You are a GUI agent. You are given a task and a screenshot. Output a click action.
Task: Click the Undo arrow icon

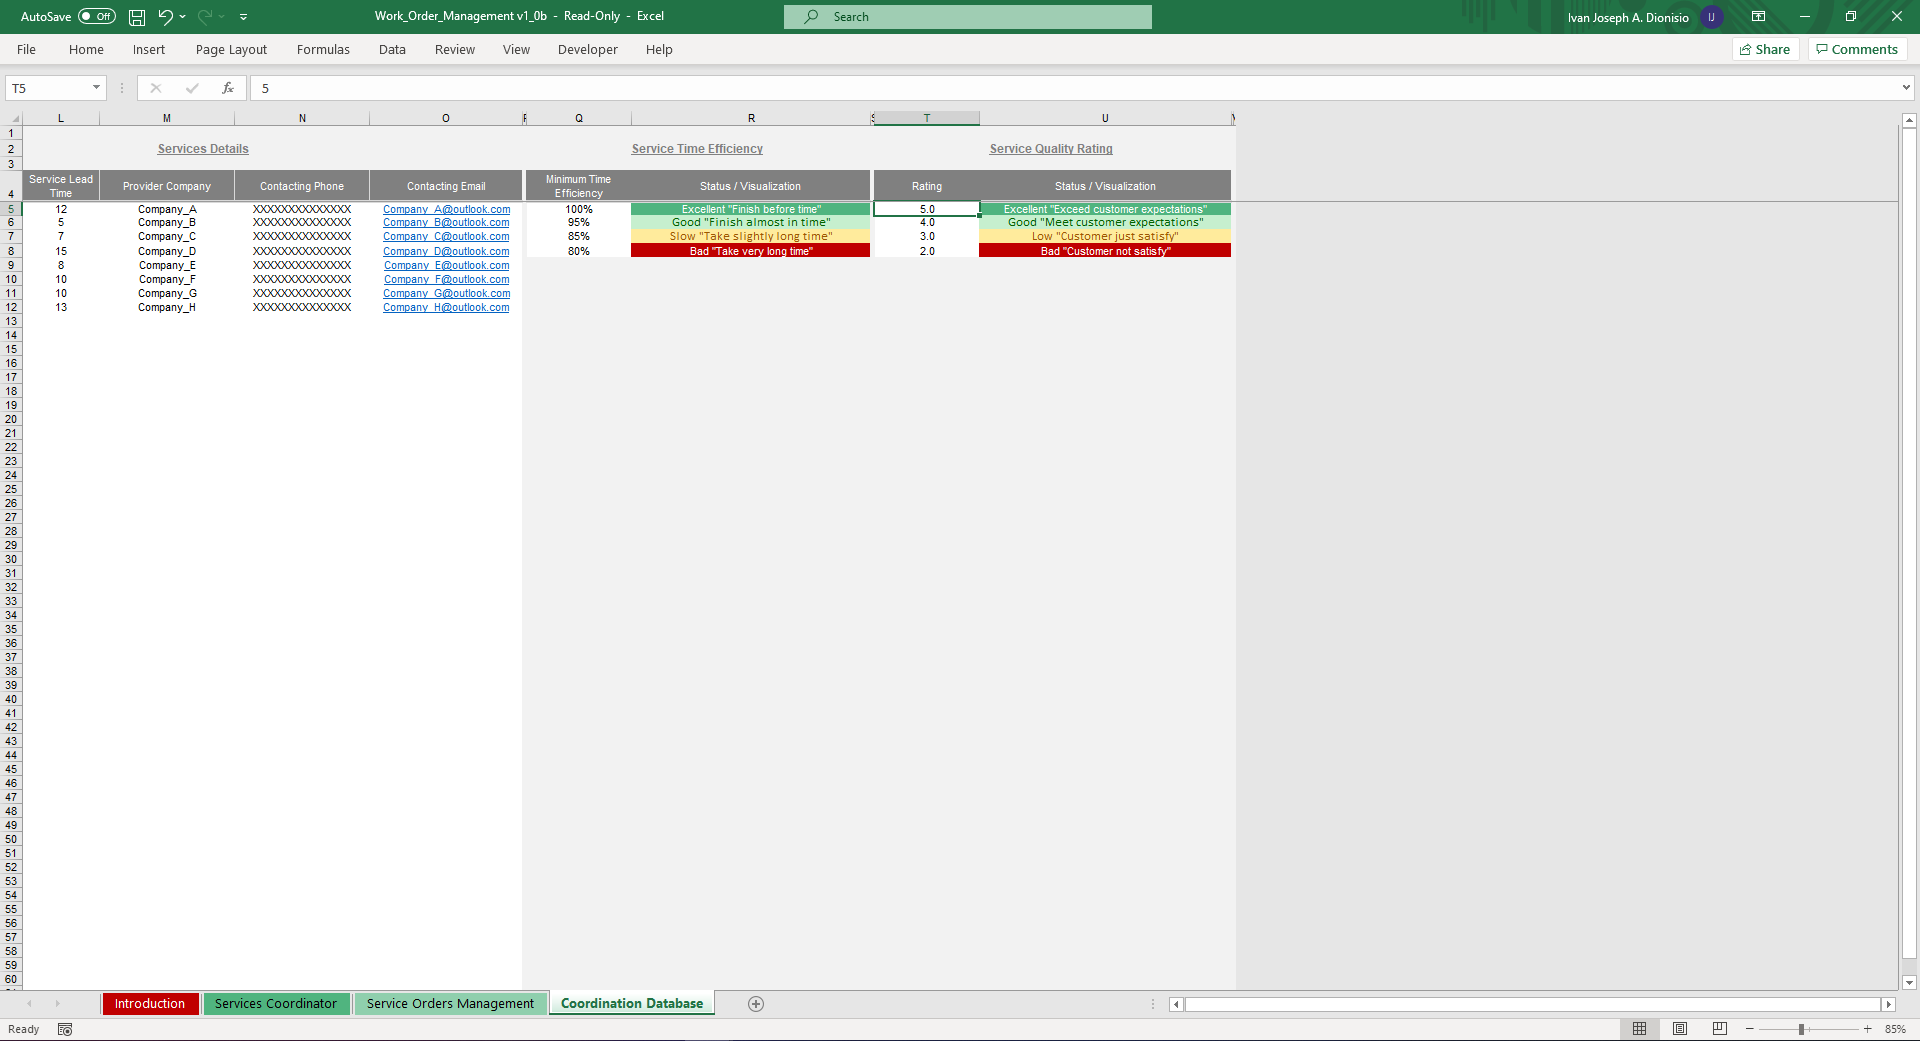coord(165,16)
